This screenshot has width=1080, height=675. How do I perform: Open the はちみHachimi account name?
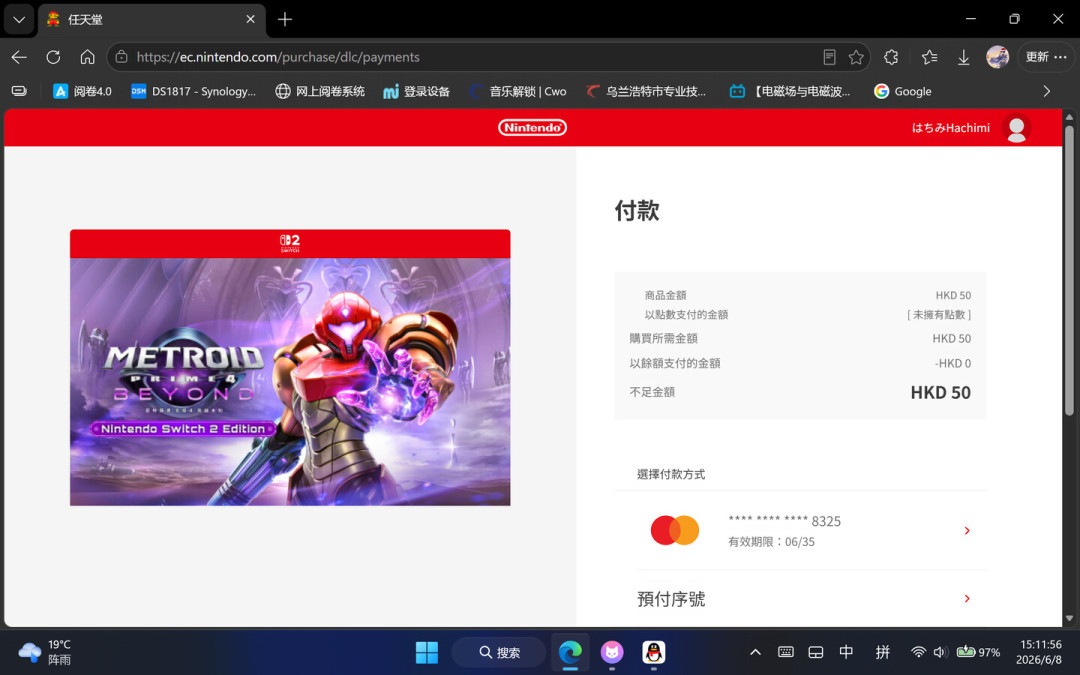coord(951,128)
